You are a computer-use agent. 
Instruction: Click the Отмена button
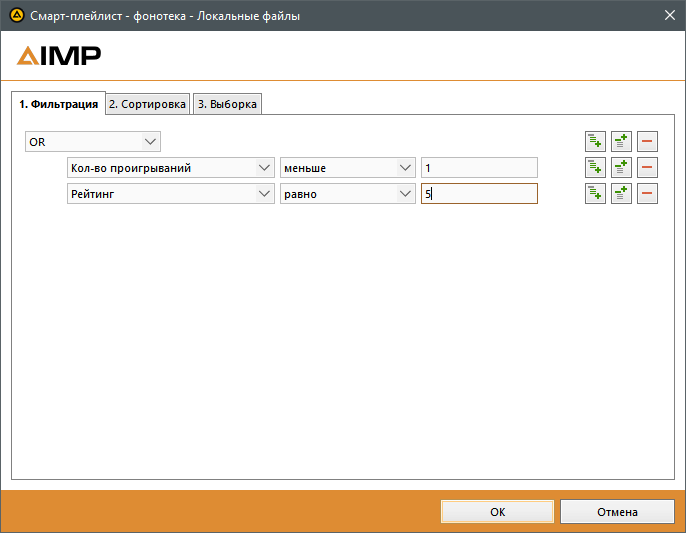(x=617, y=512)
